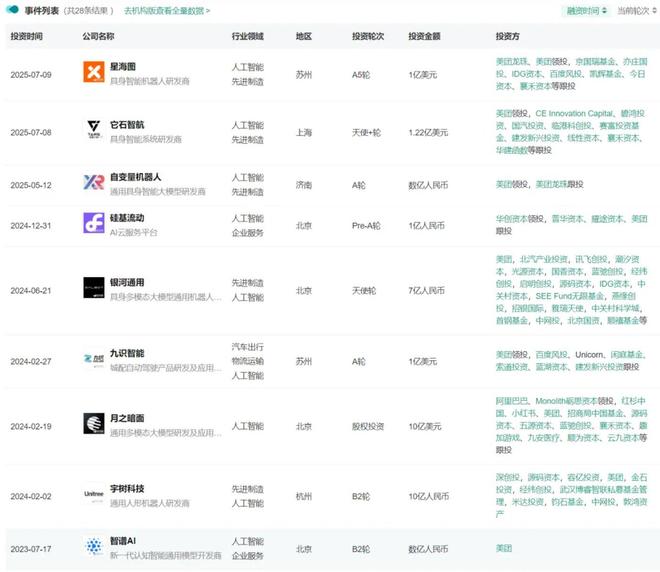Click 阿里巴巴 investor in the 月之暗面 row
The height and width of the screenshot is (572, 660).
[x=516, y=400]
